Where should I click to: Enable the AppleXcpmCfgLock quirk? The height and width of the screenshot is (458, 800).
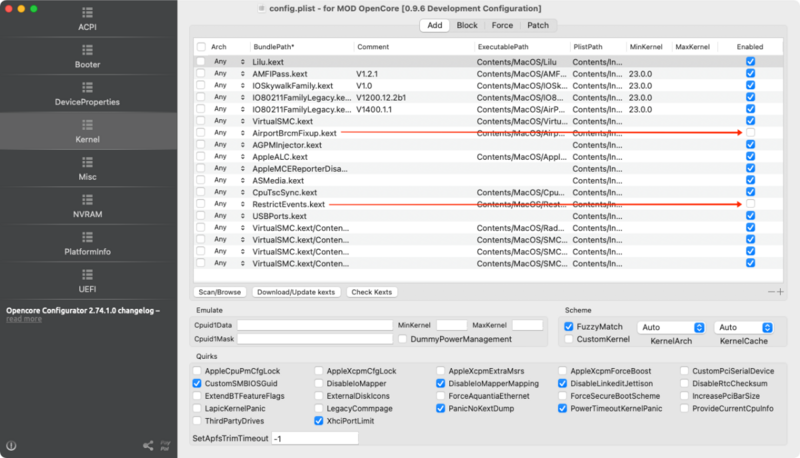coord(319,371)
